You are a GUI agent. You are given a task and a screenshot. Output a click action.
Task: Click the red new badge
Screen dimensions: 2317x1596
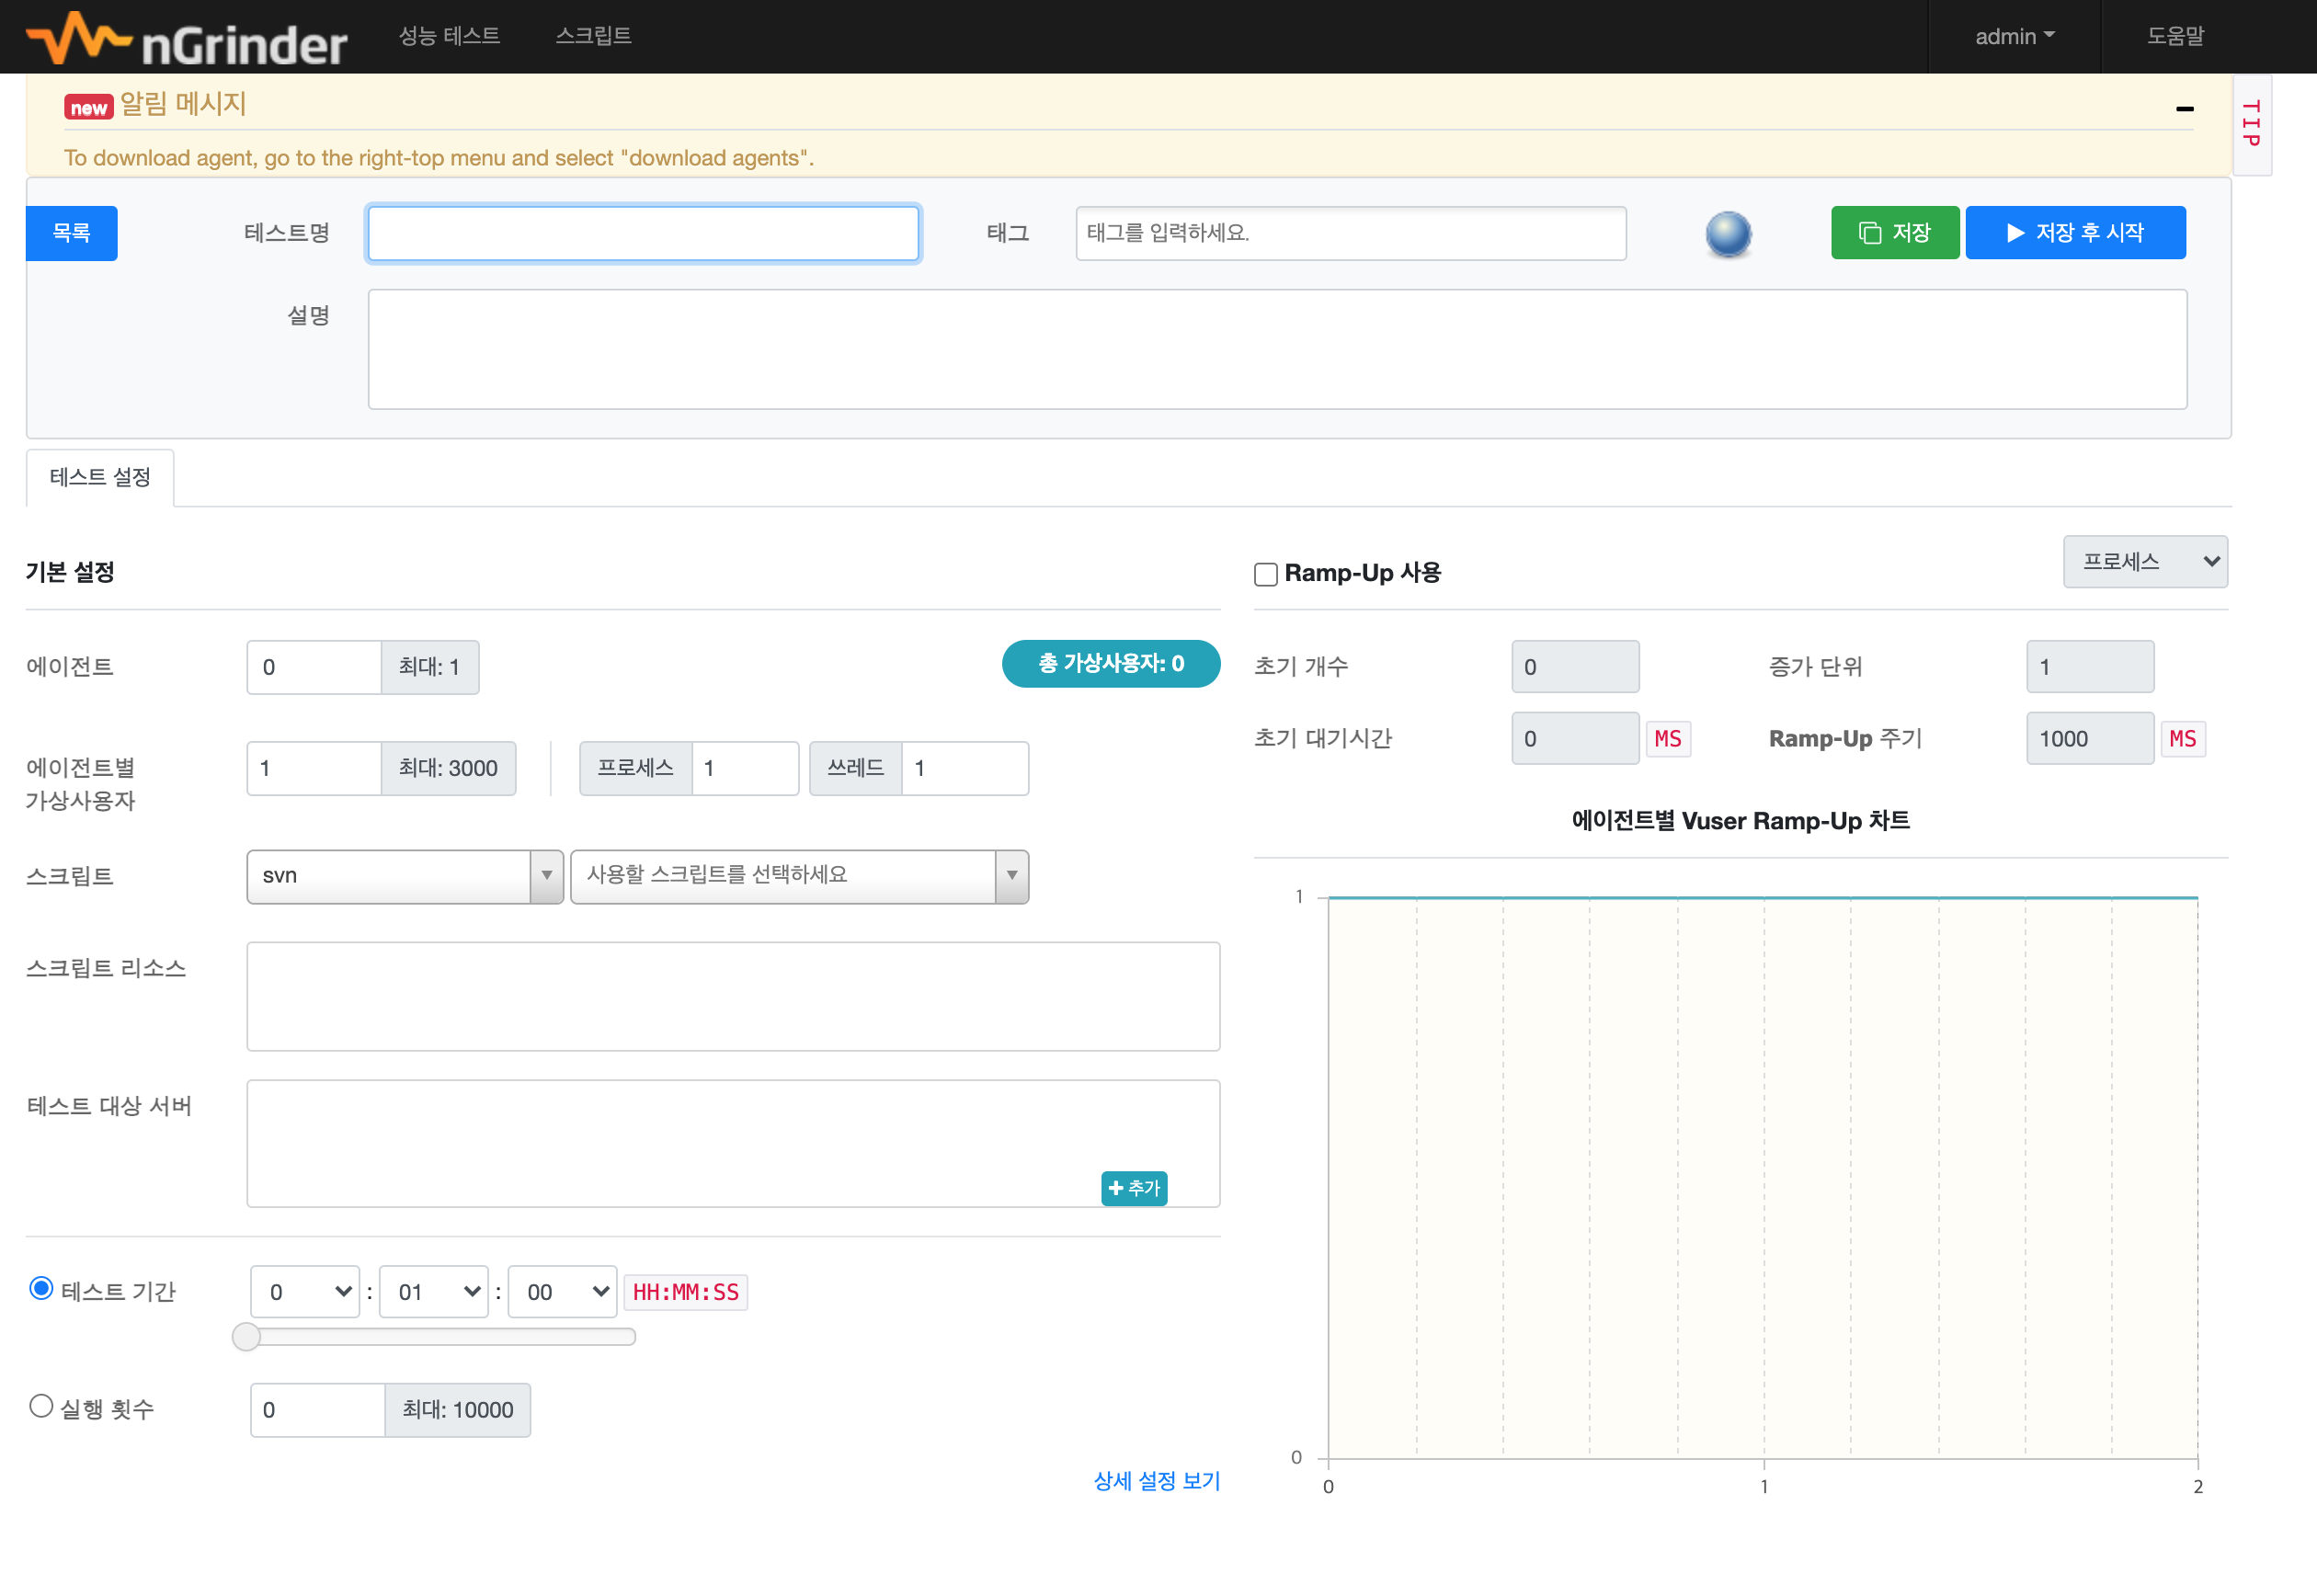tap(88, 108)
